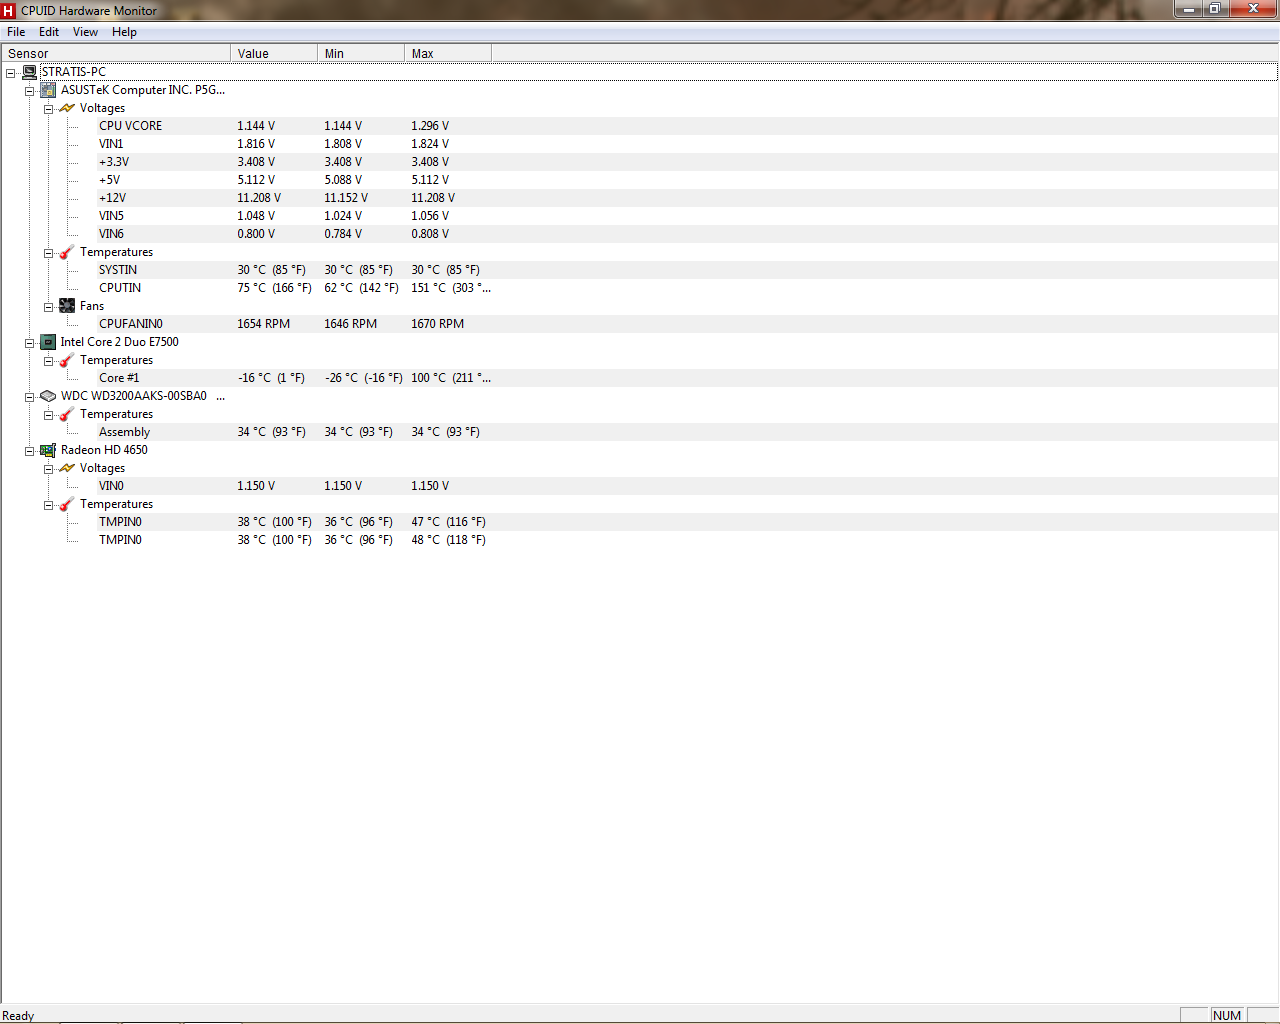Screen dimensions: 1280x1024
Task: Collapse Temperatures under Intel Core 2 Duo
Action: coord(48,361)
